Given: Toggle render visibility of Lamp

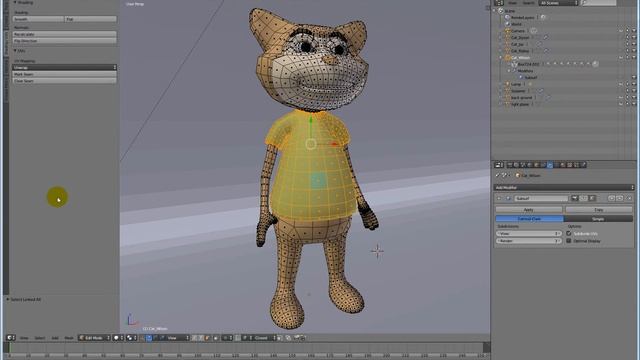Looking at the screenshot, I should point(634,84).
